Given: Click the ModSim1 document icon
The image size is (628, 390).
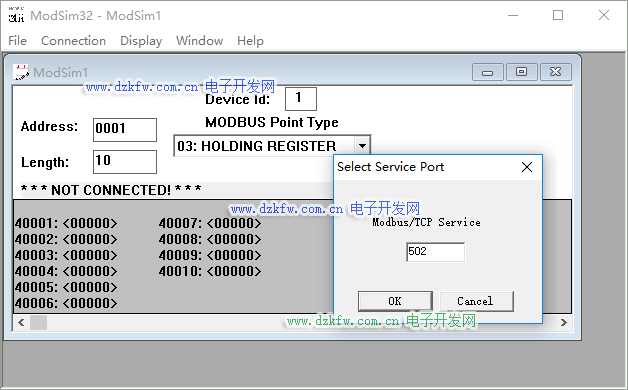Looking at the screenshot, I should click(x=21, y=72).
